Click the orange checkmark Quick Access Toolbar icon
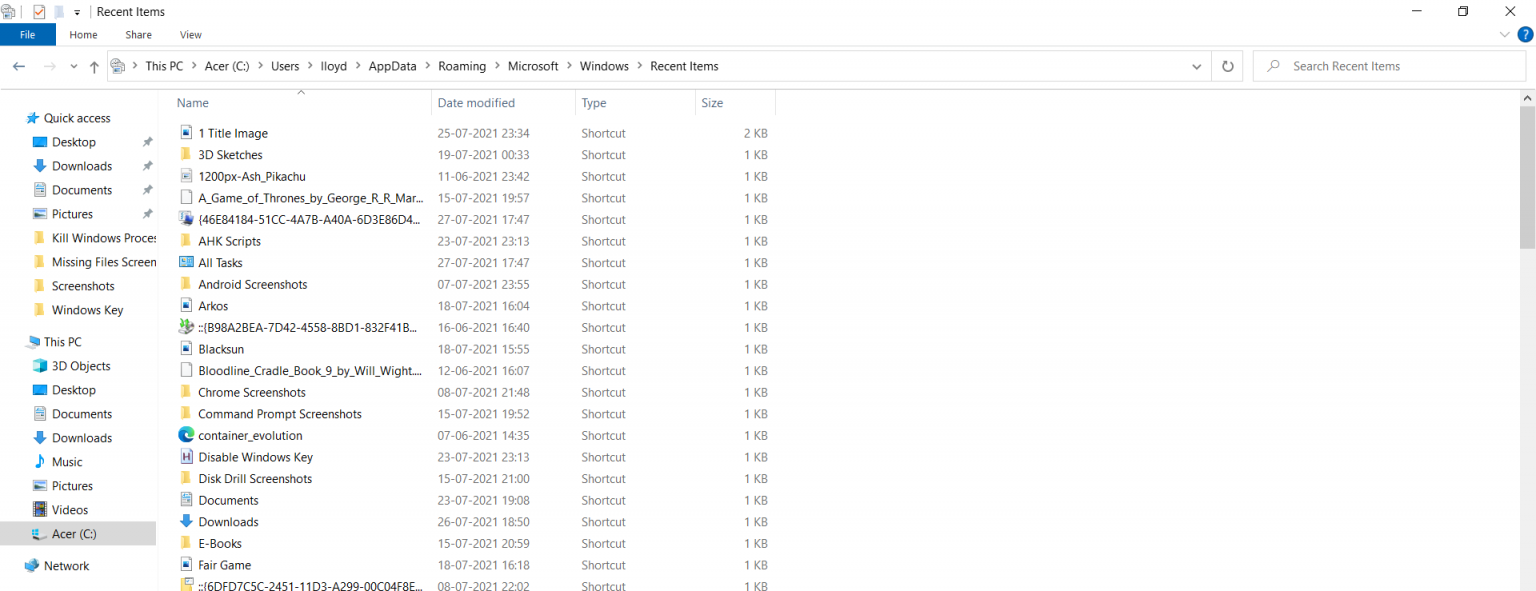Screen dimensions: 1536x591 coord(40,11)
